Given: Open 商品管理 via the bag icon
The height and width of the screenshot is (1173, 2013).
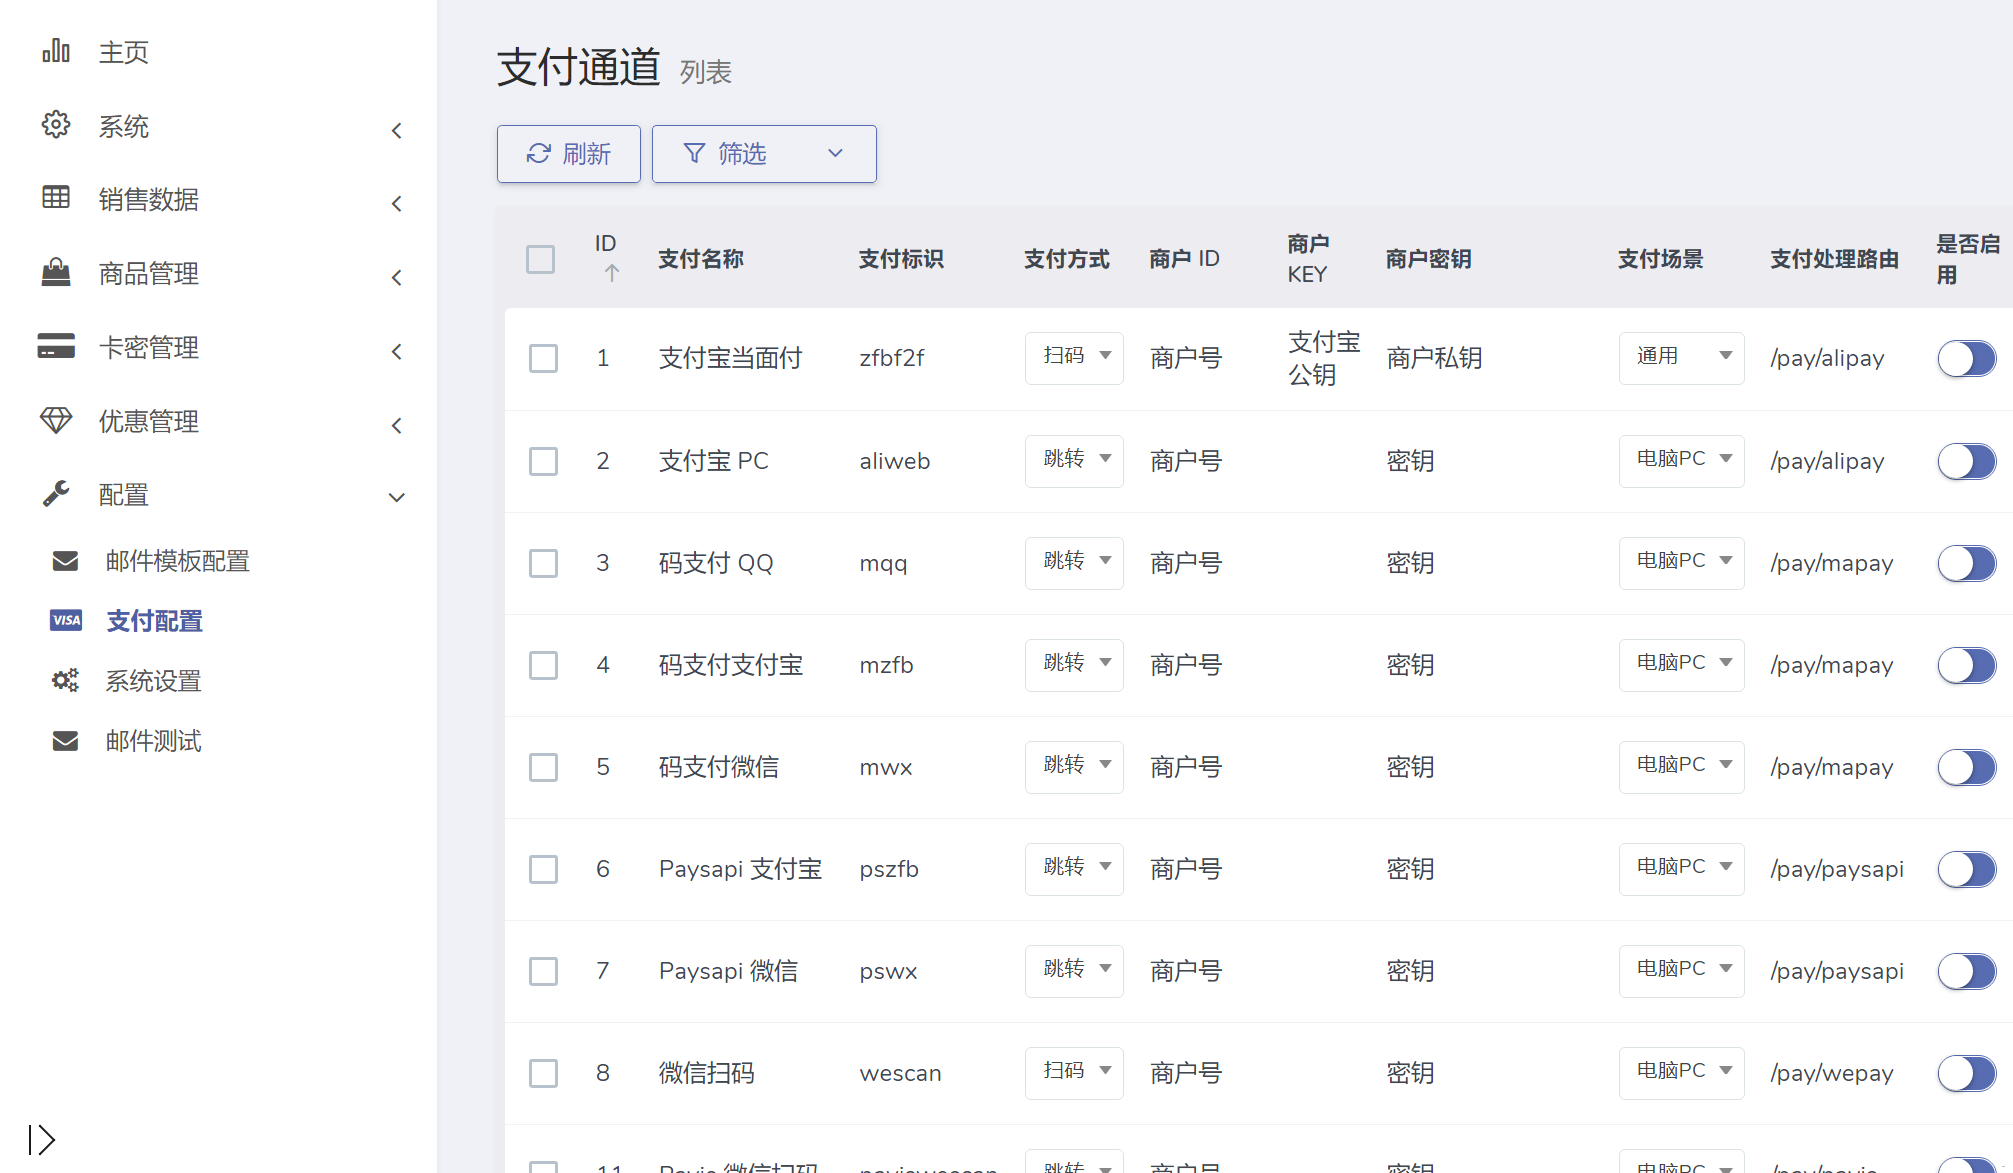Looking at the screenshot, I should pyautogui.click(x=56, y=273).
